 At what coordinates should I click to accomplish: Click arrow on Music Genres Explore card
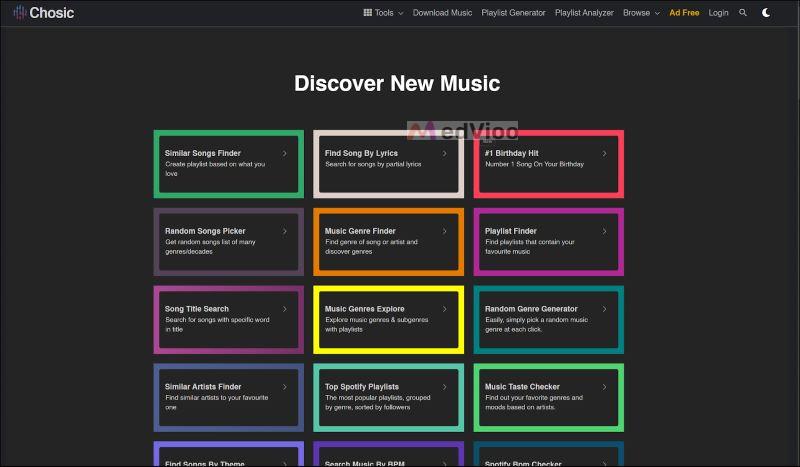444,309
